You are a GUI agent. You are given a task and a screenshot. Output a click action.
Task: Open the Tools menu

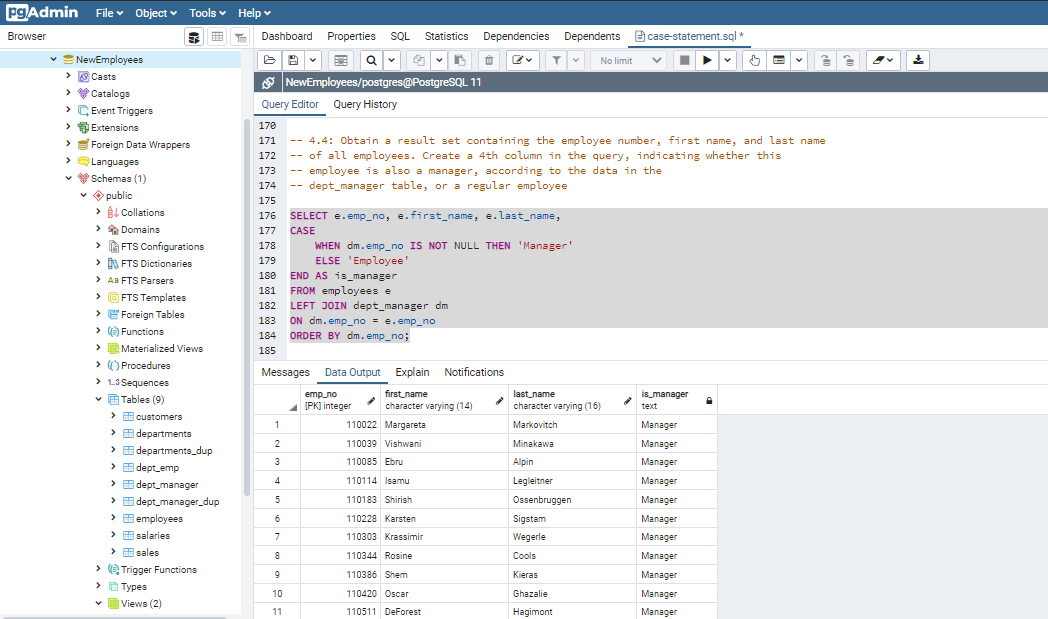coord(207,13)
